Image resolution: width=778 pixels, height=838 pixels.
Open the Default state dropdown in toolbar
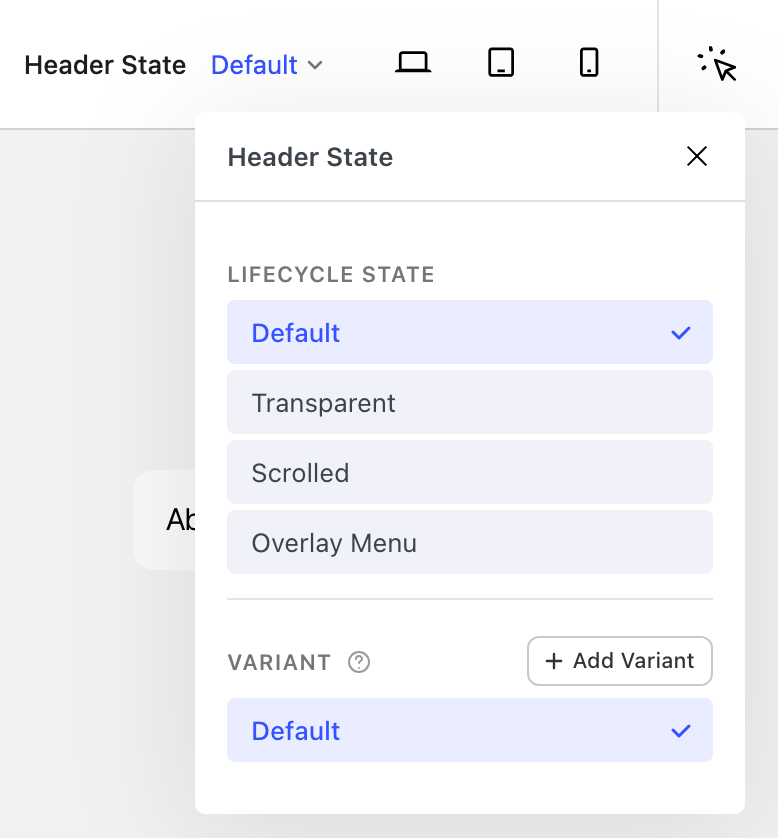coord(267,65)
